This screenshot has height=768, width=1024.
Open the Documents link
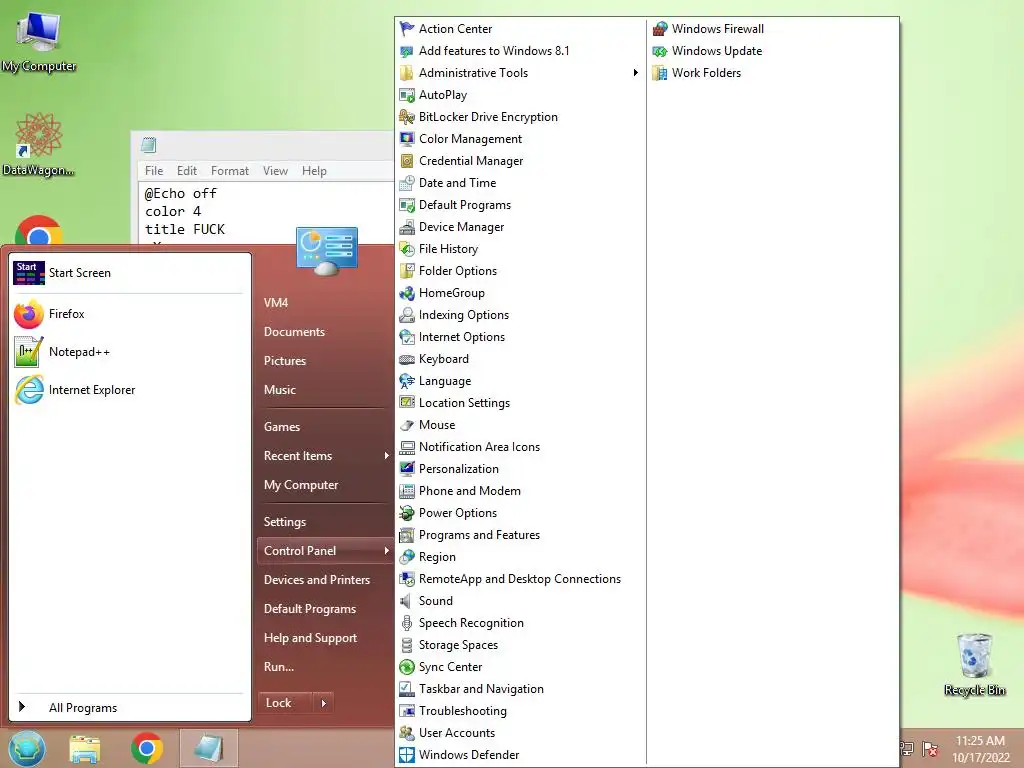295,332
